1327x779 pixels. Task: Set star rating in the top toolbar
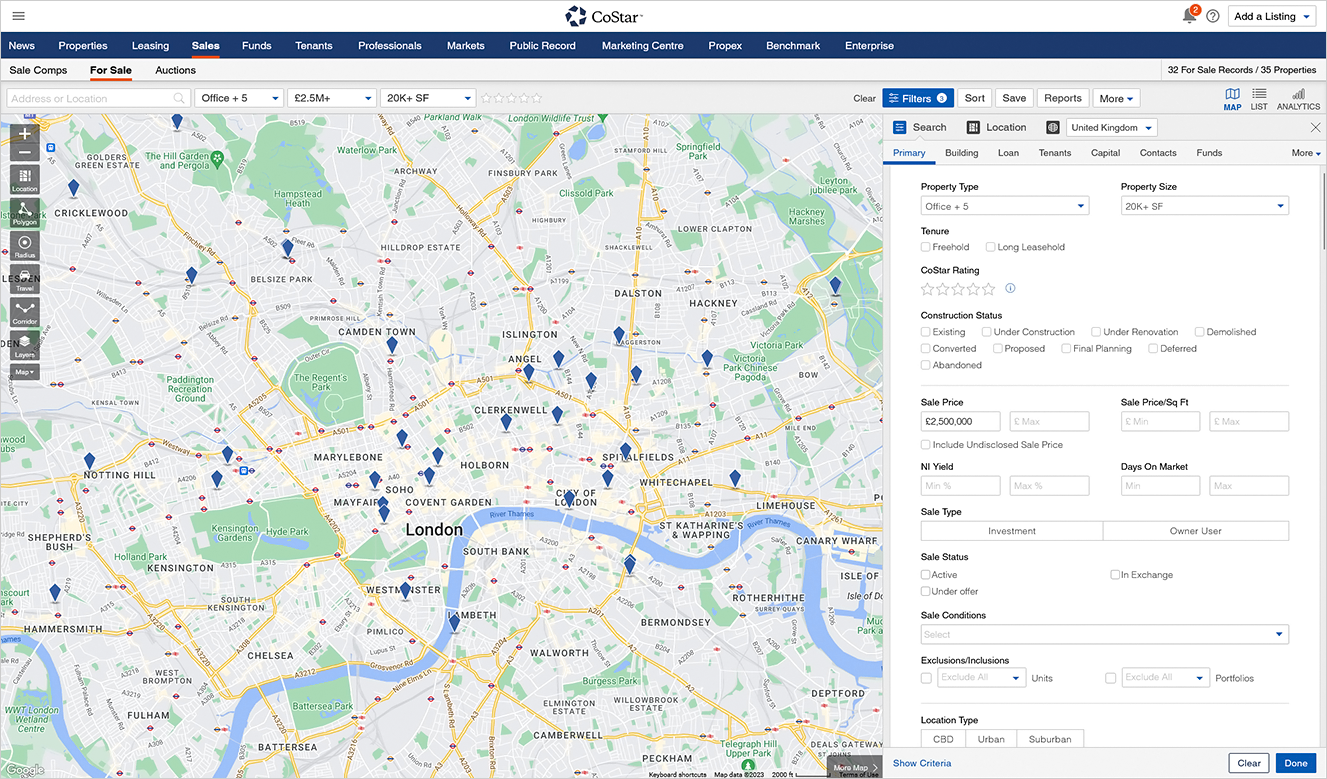(x=511, y=98)
